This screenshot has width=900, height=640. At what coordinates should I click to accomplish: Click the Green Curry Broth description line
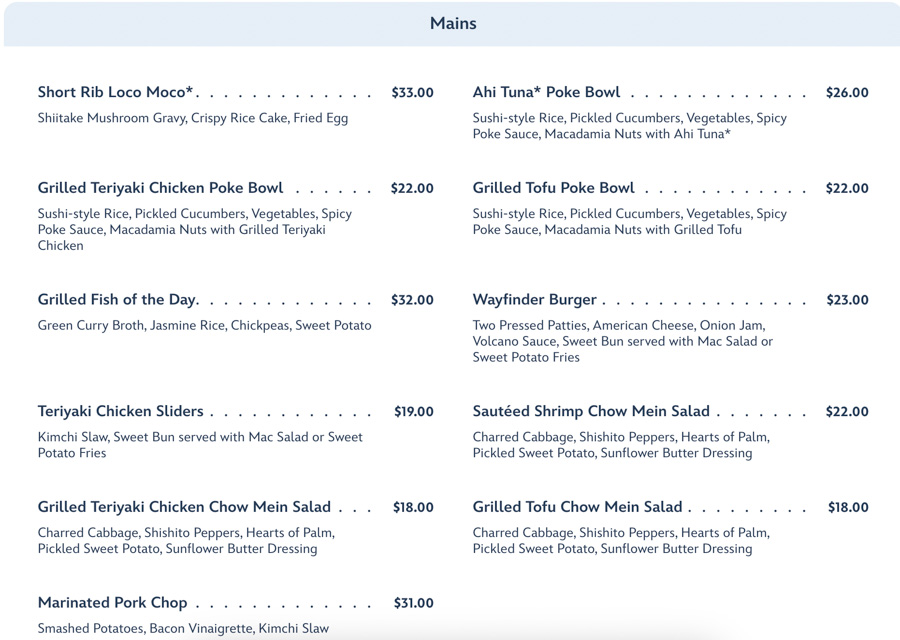coord(204,326)
